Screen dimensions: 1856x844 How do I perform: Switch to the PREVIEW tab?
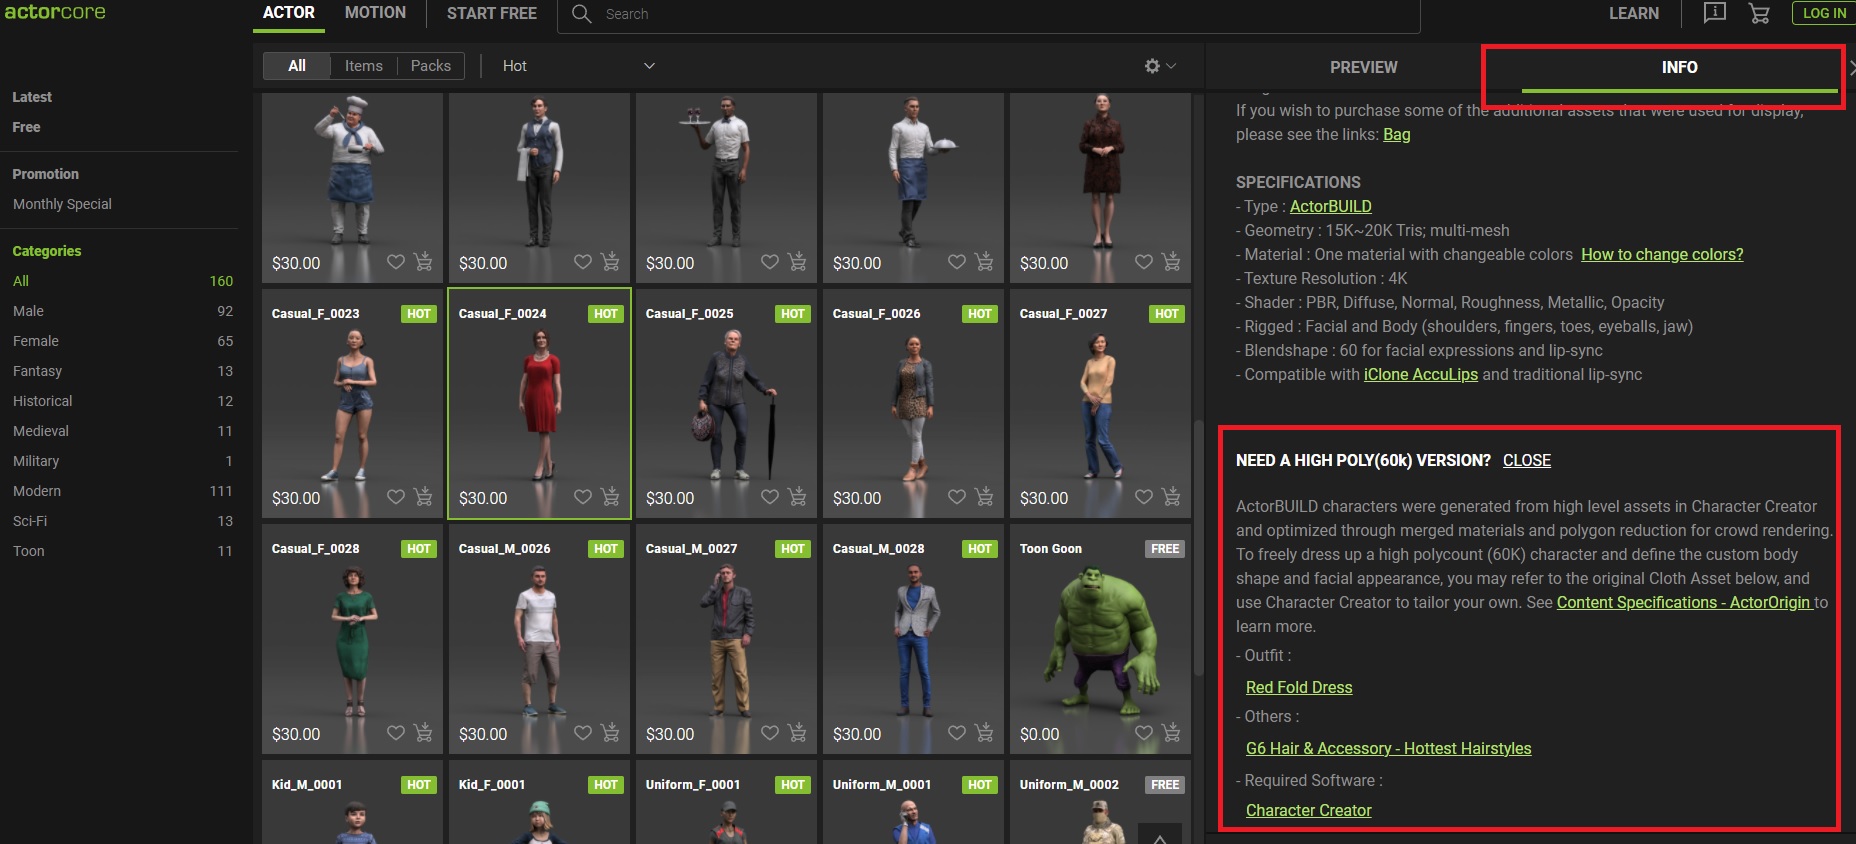[1363, 67]
